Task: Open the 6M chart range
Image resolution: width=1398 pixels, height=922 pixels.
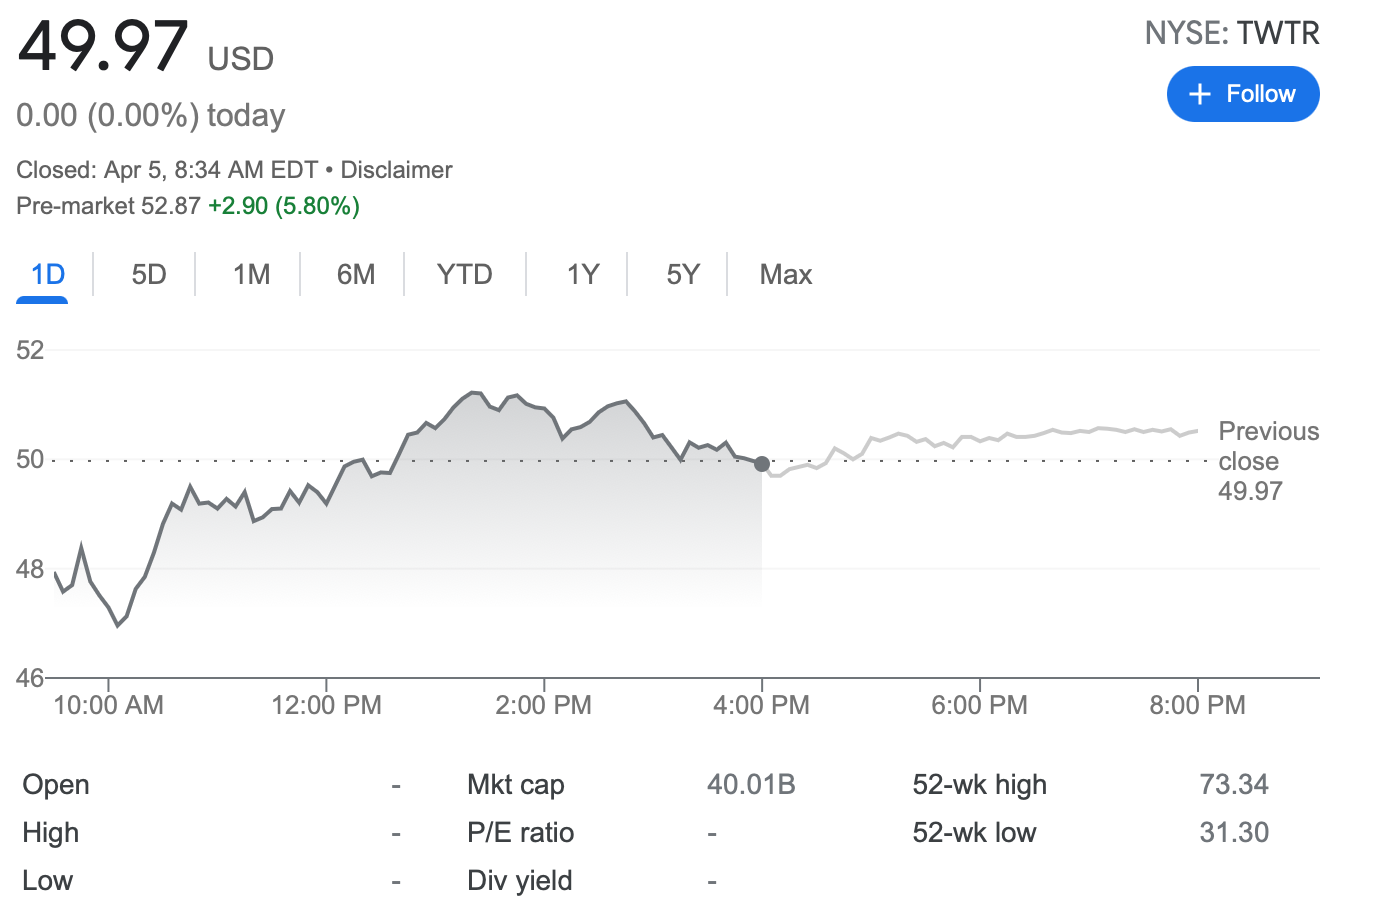Action: pos(356,275)
